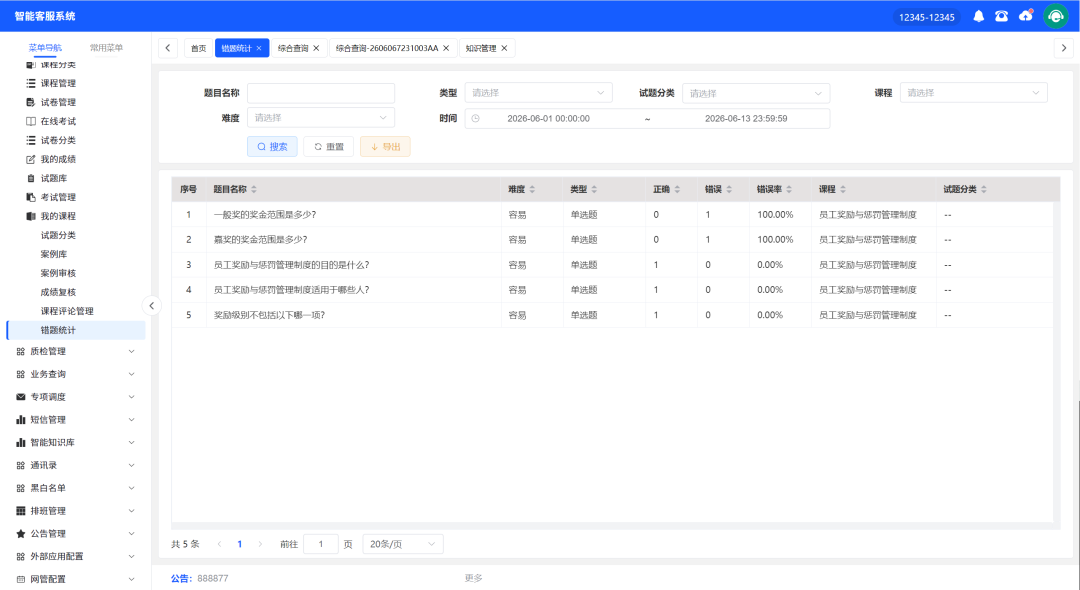Sort by 正确 column sort icon
This screenshot has width=1080, height=590.
click(x=677, y=189)
